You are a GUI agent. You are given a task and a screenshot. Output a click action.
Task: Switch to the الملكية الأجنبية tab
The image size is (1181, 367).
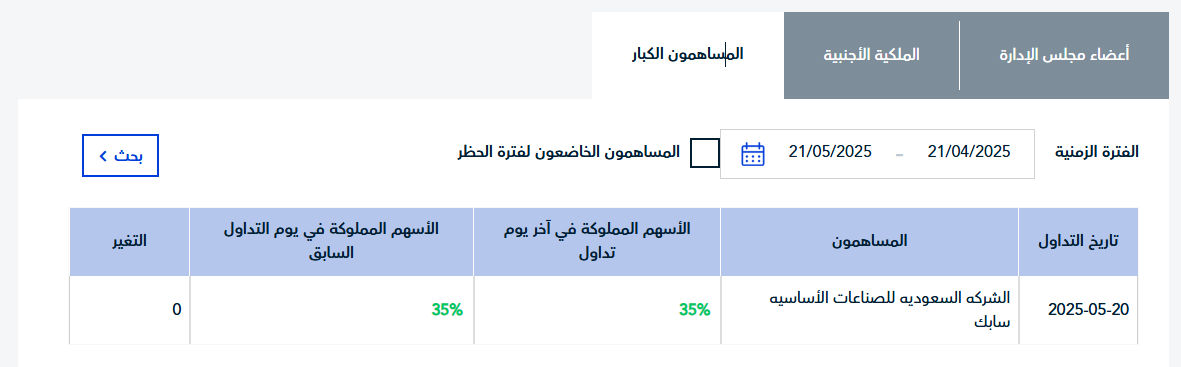(871, 55)
